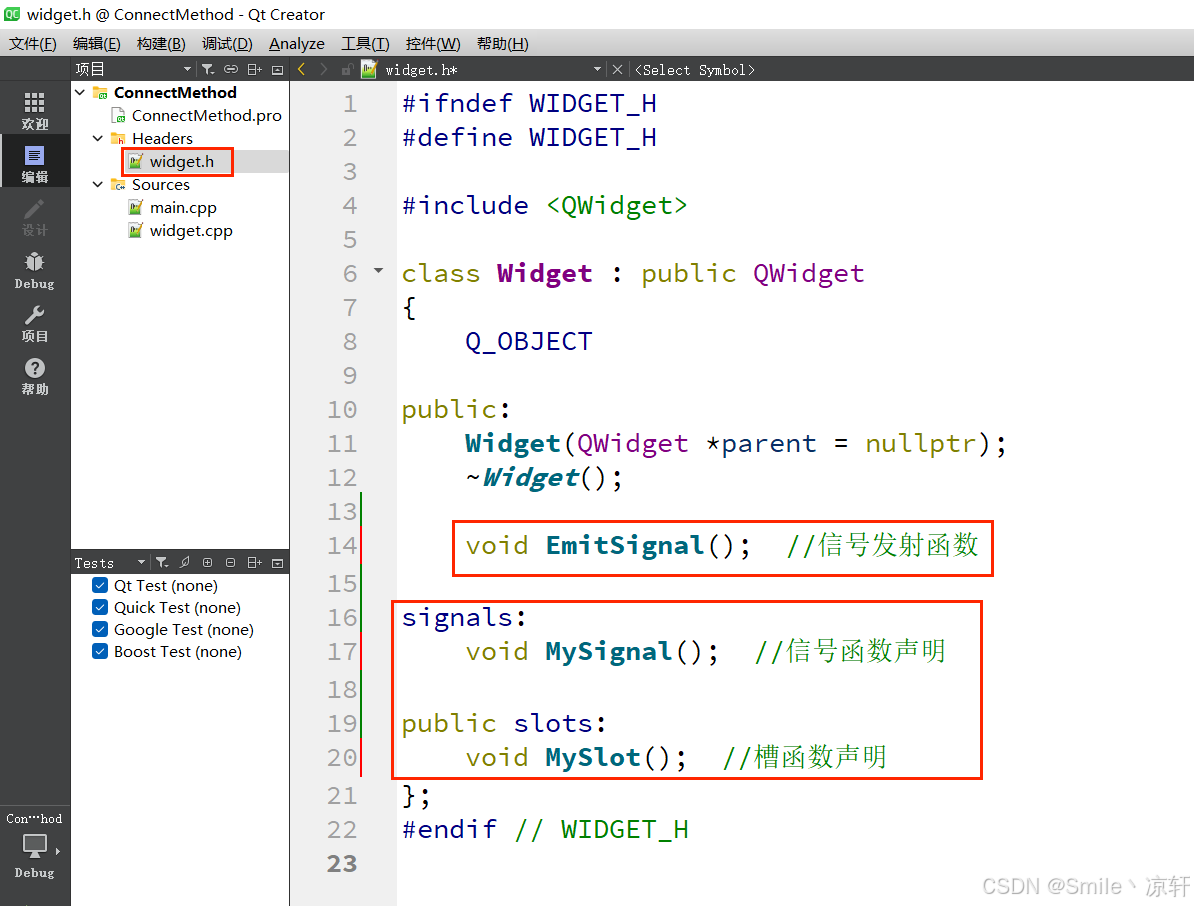Fold the Widget class at line 6
Image resolution: width=1194 pixels, height=906 pixels.
pos(378,270)
